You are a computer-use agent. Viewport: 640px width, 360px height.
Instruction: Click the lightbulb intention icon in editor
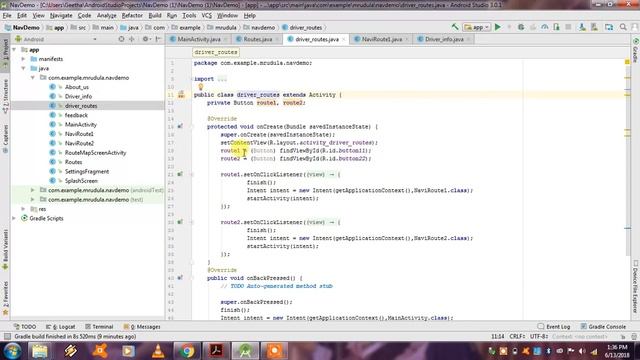coord(200,87)
